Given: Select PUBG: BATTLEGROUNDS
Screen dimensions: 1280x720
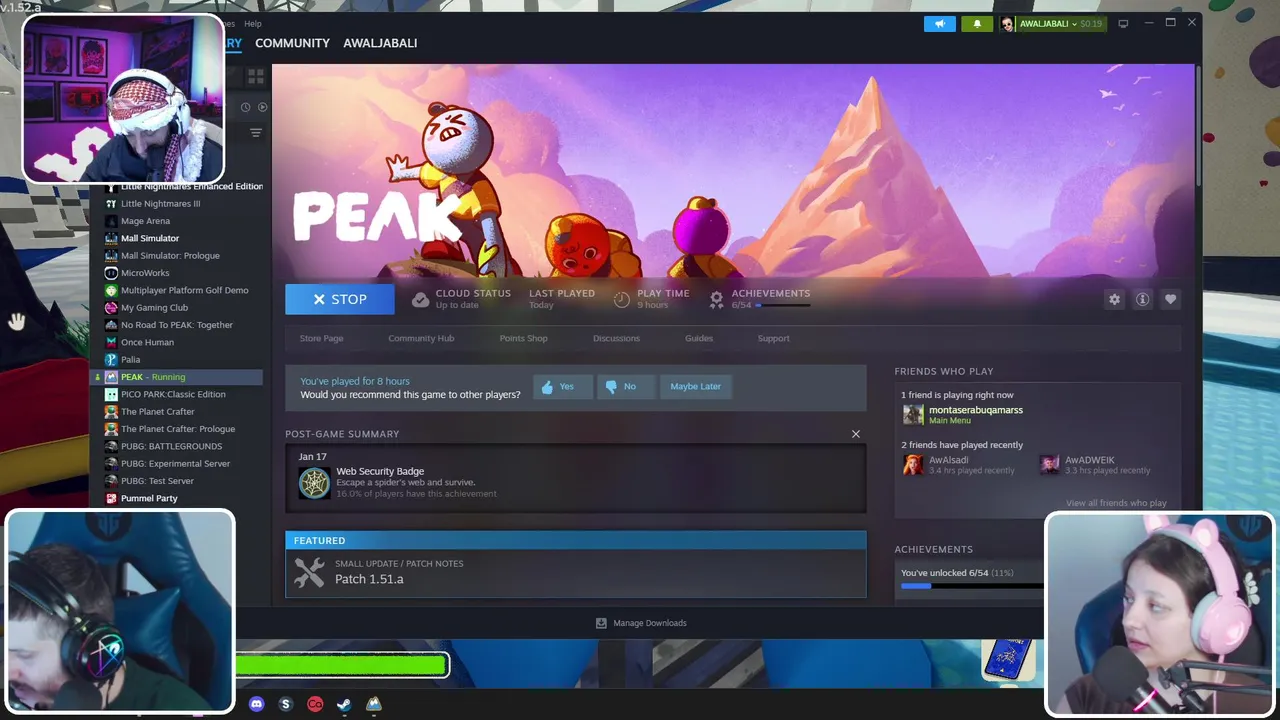Looking at the screenshot, I should tap(171, 446).
